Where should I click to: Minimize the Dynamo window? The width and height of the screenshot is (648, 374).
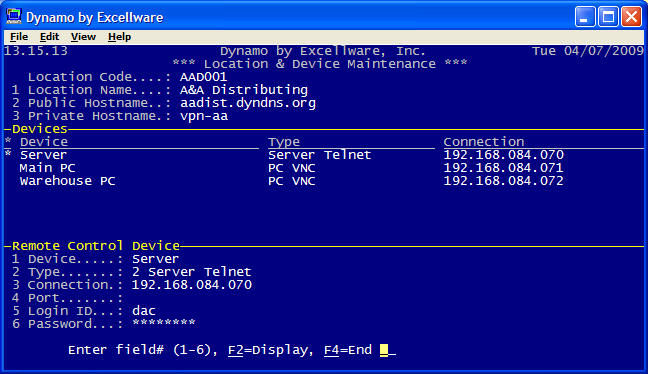click(x=585, y=17)
